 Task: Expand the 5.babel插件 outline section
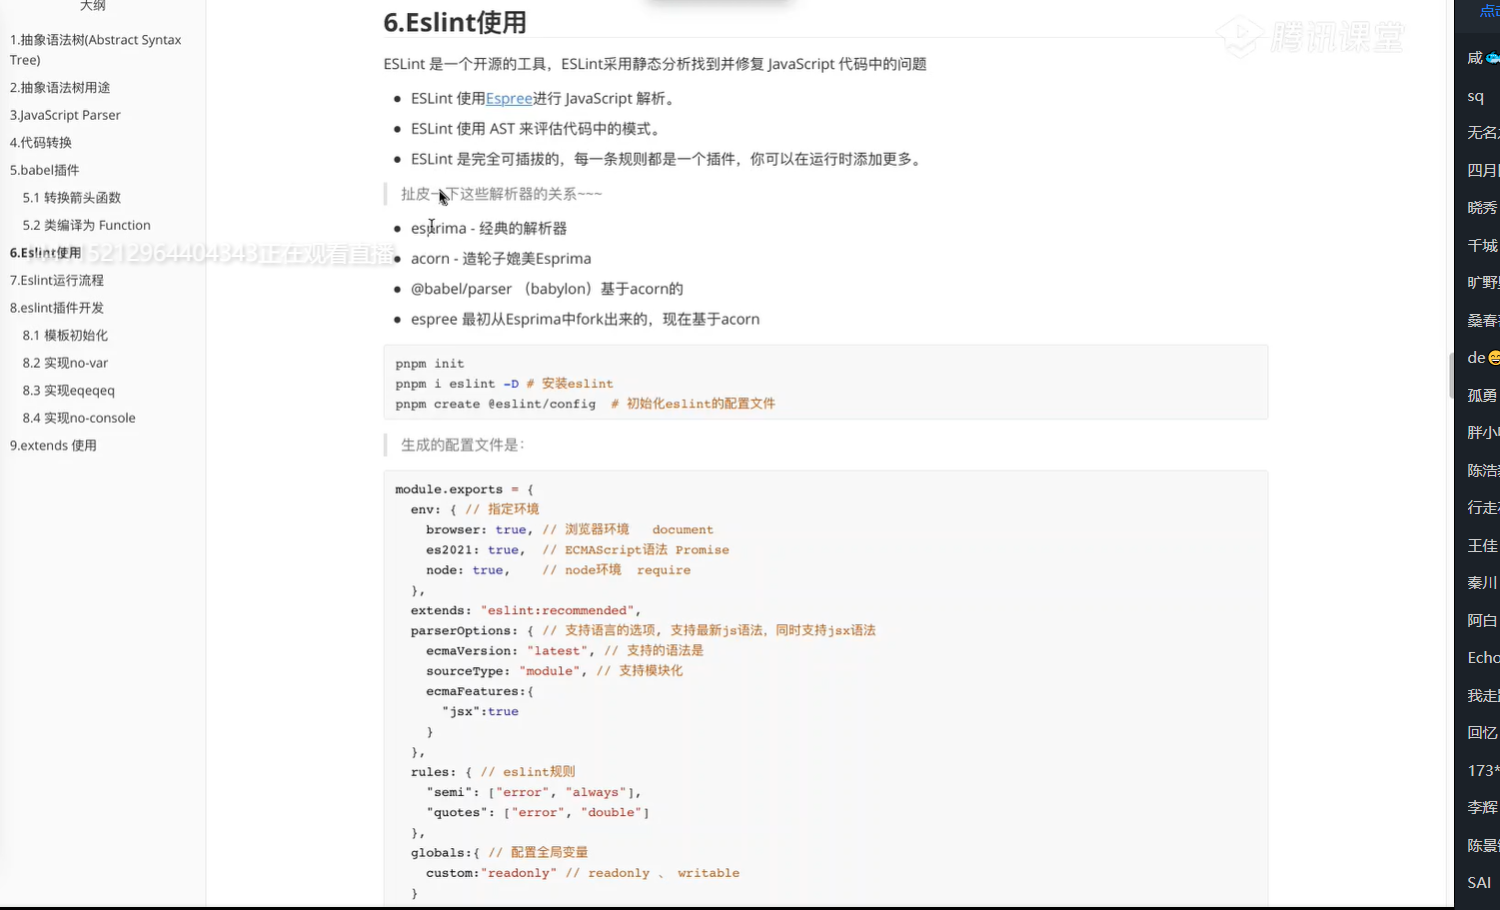point(45,170)
